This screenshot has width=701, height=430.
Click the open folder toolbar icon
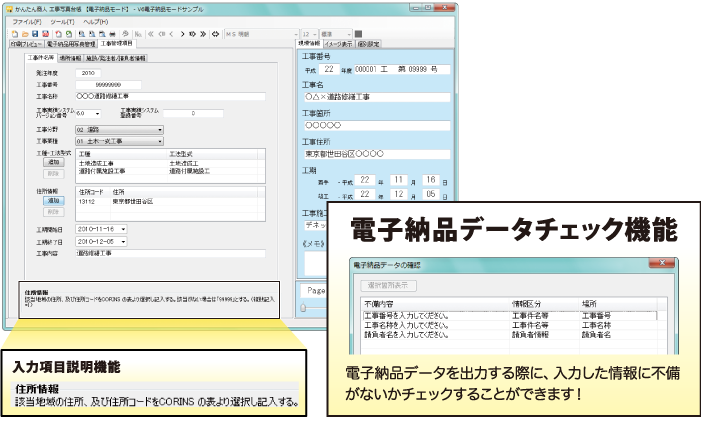[23, 33]
